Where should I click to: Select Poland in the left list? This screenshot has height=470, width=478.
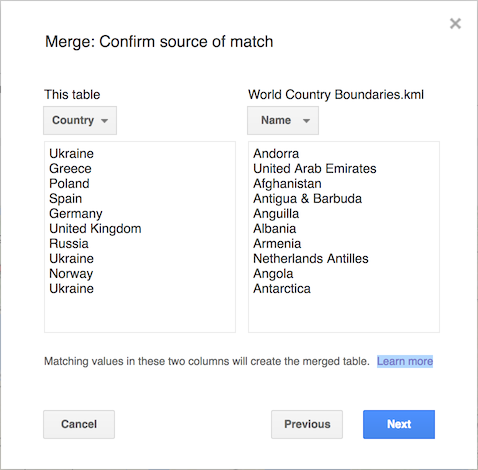click(69, 183)
